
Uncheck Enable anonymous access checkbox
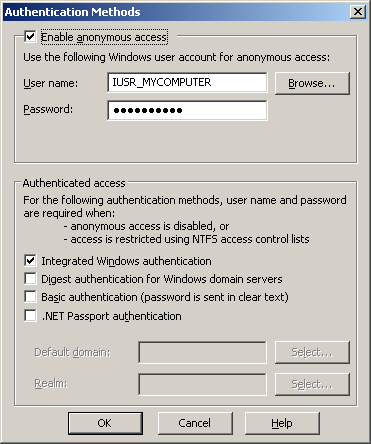coord(30,36)
